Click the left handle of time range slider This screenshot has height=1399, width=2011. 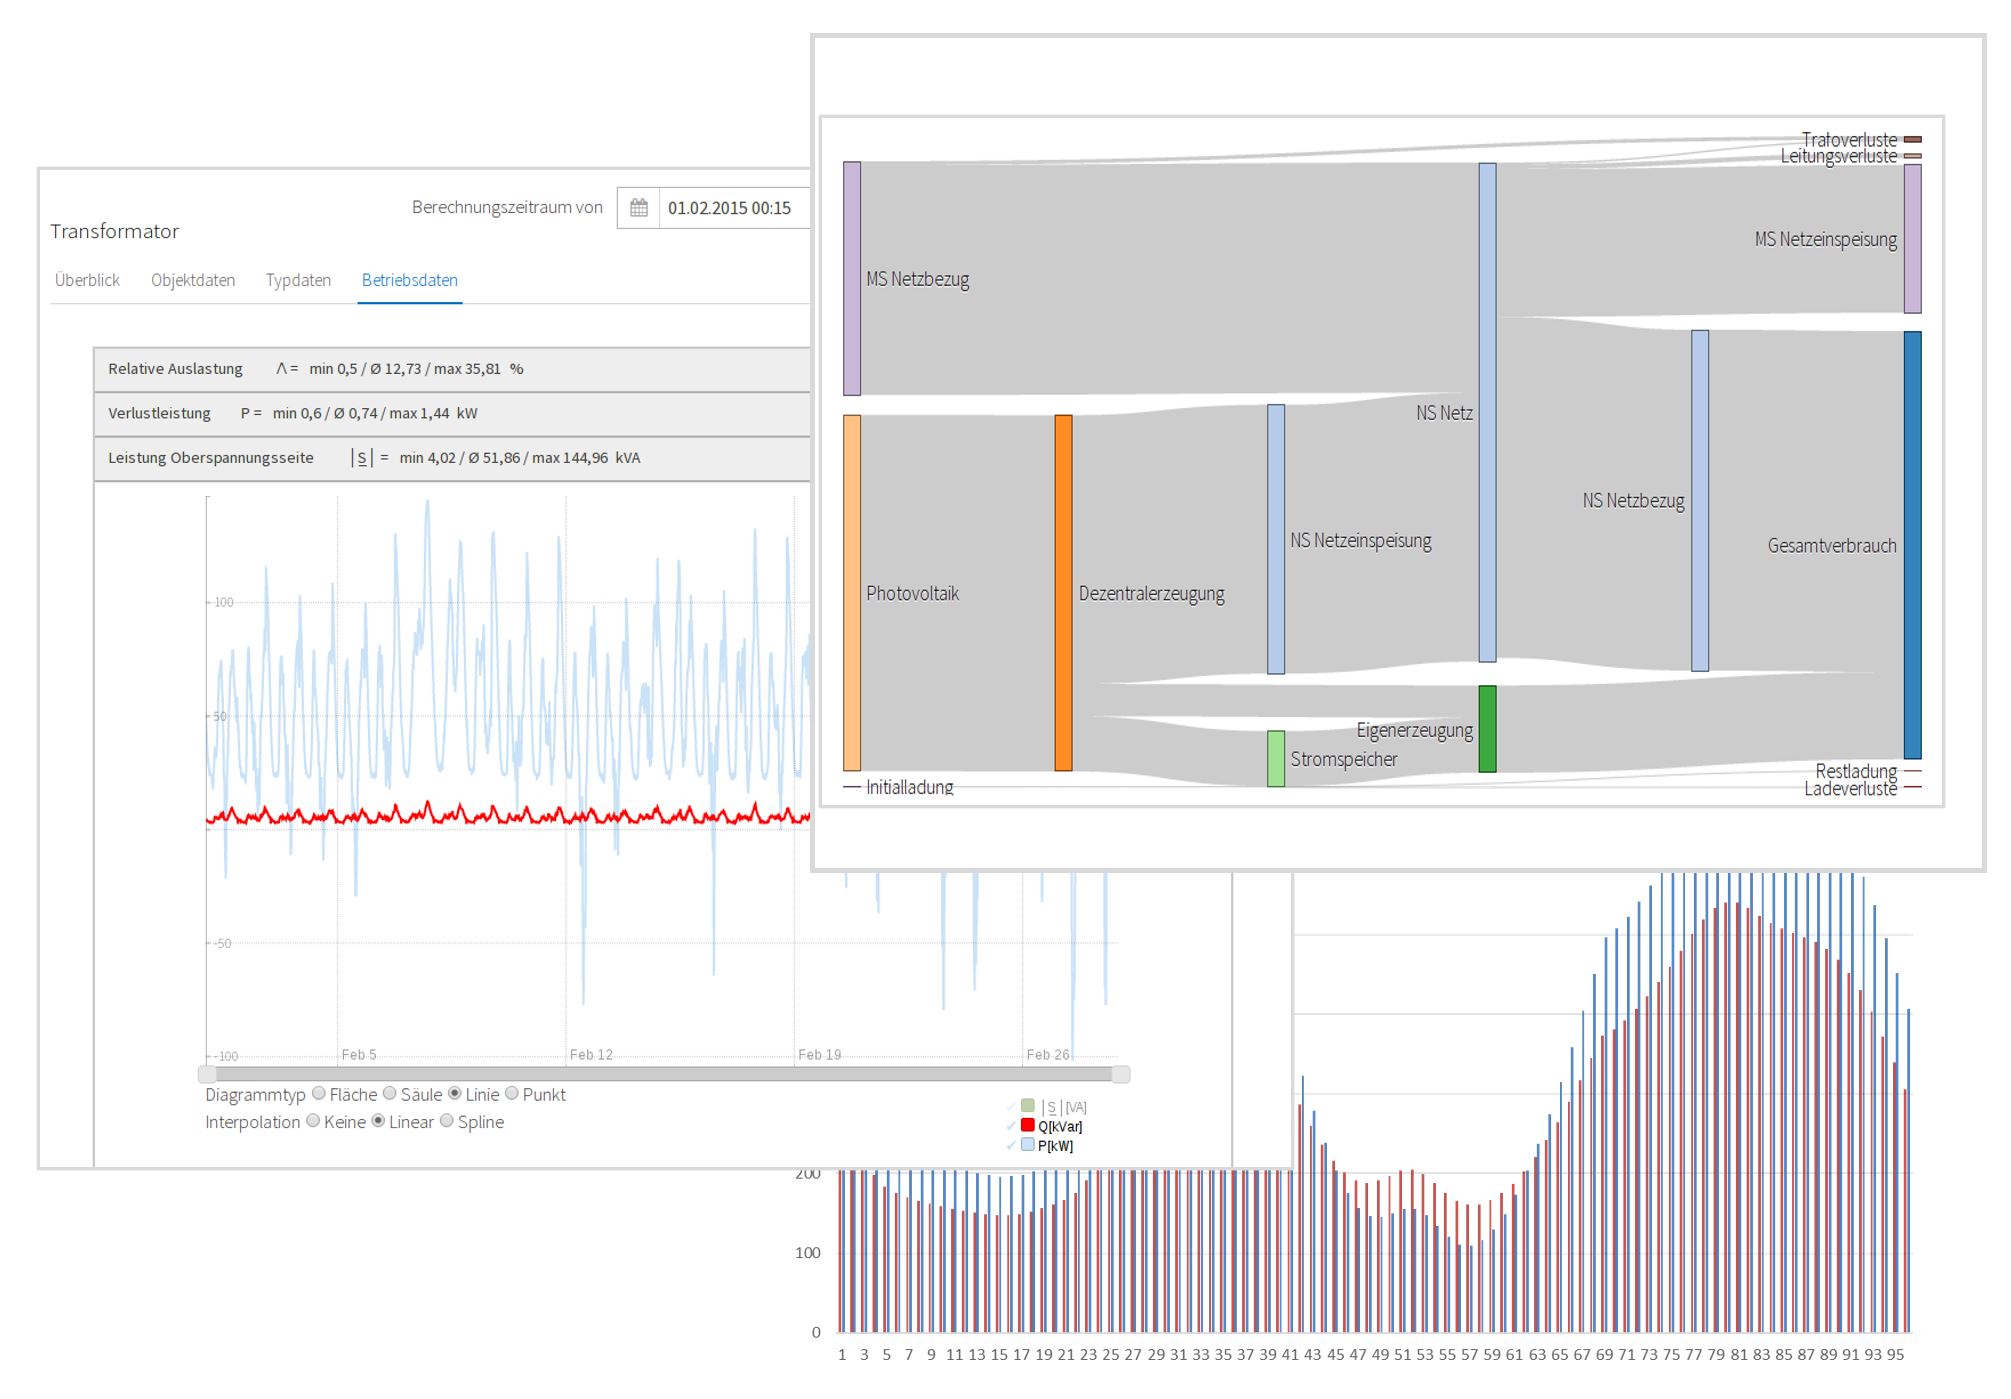click(207, 1074)
